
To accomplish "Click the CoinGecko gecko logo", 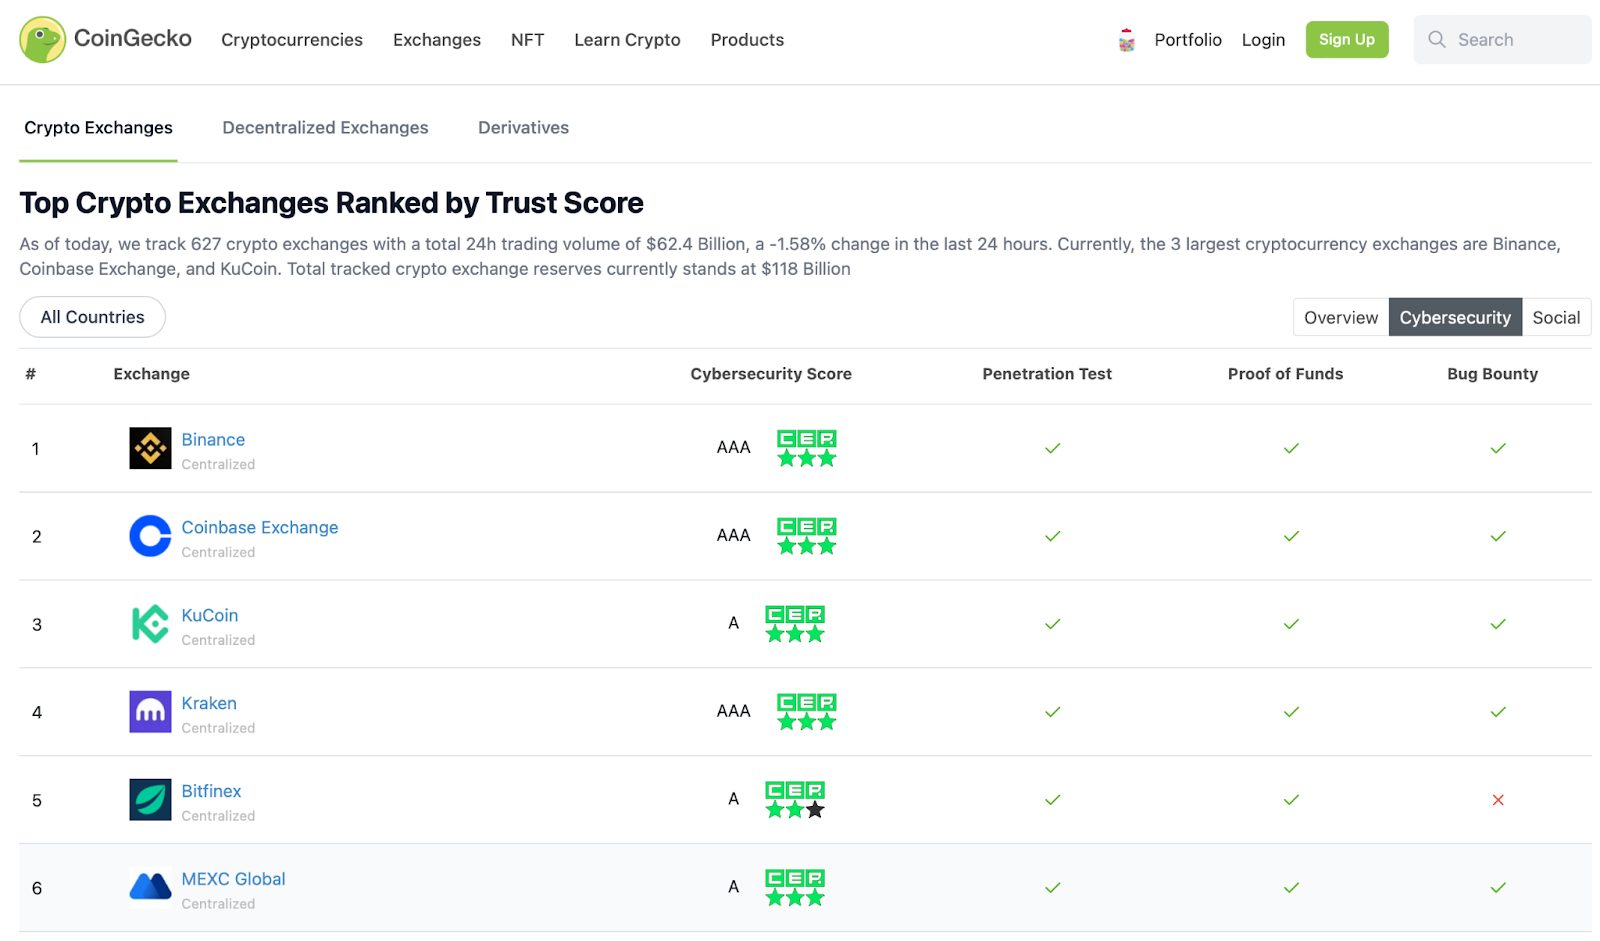I will 42,40.
